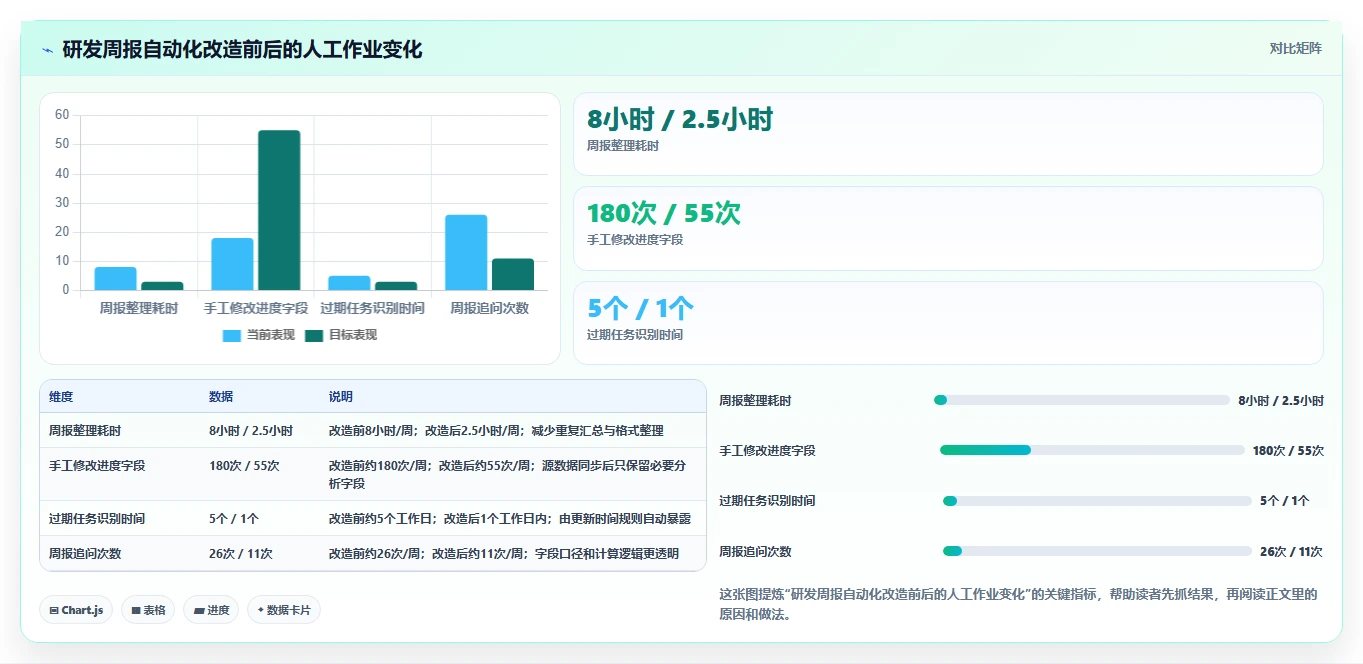Click description starting 改造前约180次/周
The image size is (1363, 664).
[x=508, y=475]
